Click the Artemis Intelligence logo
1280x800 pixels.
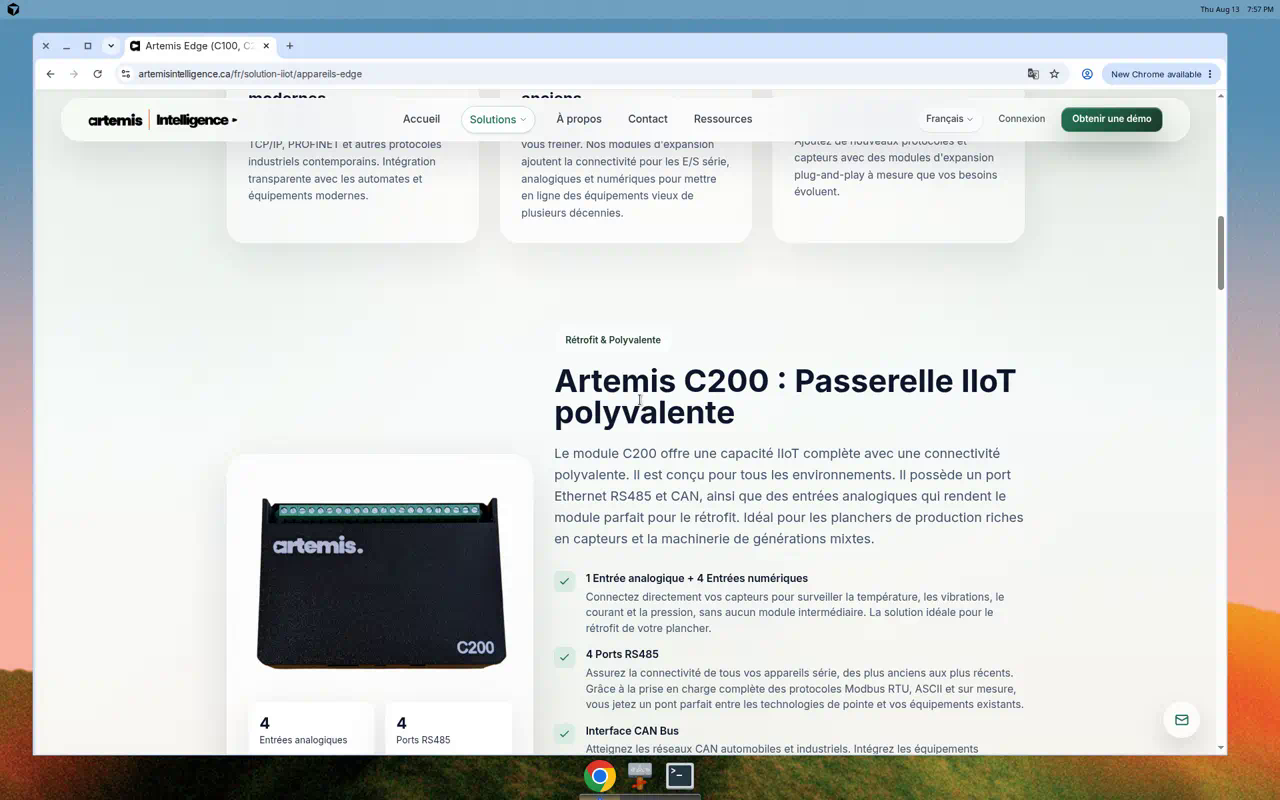(163, 120)
